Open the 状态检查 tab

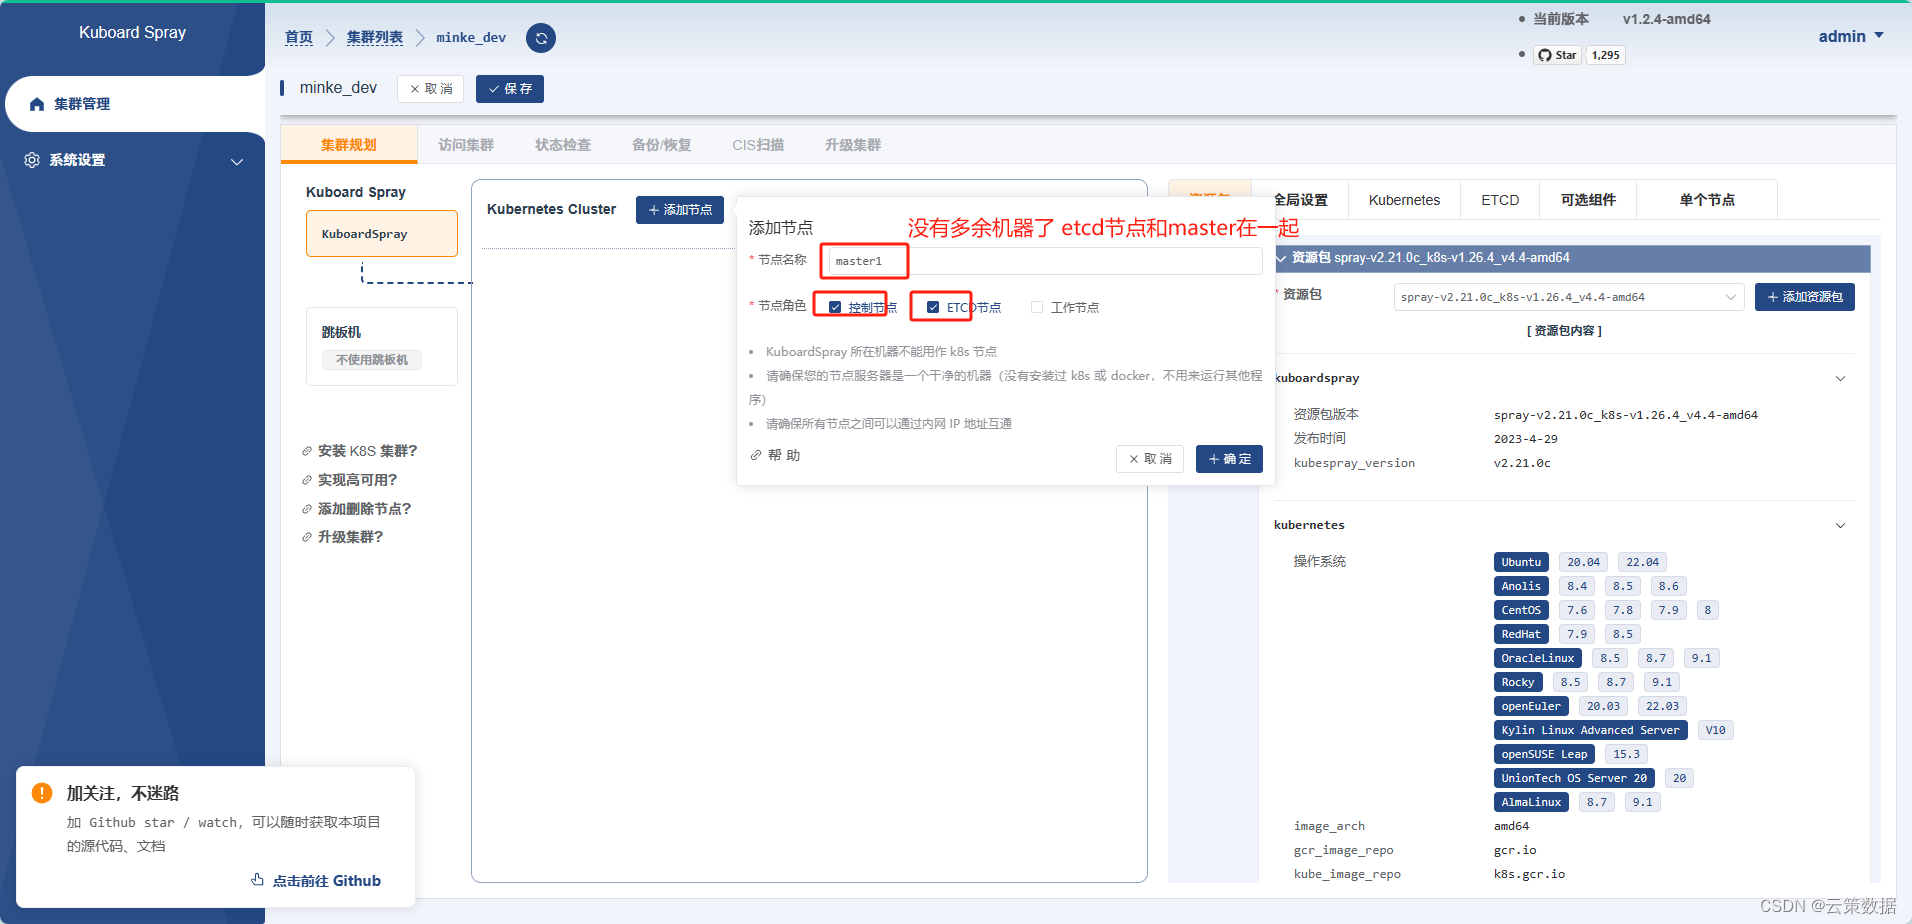563,145
